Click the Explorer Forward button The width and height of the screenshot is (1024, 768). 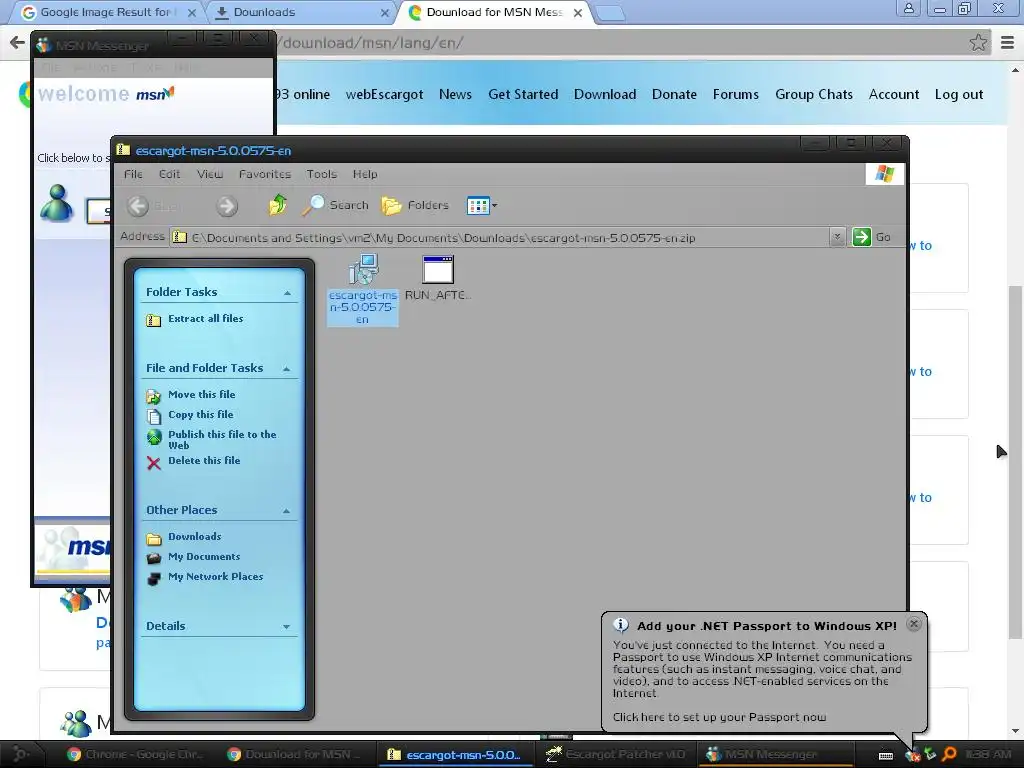[x=227, y=206]
